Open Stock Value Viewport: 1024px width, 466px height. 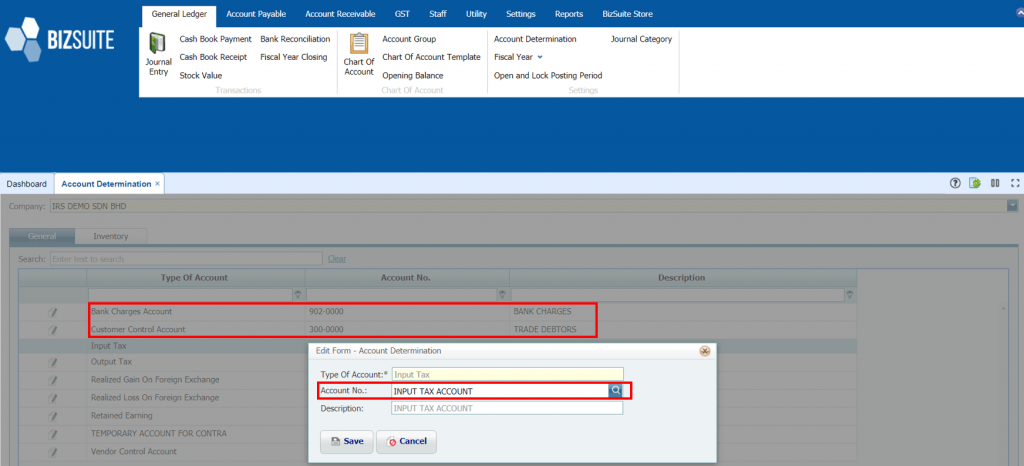tap(200, 76)
